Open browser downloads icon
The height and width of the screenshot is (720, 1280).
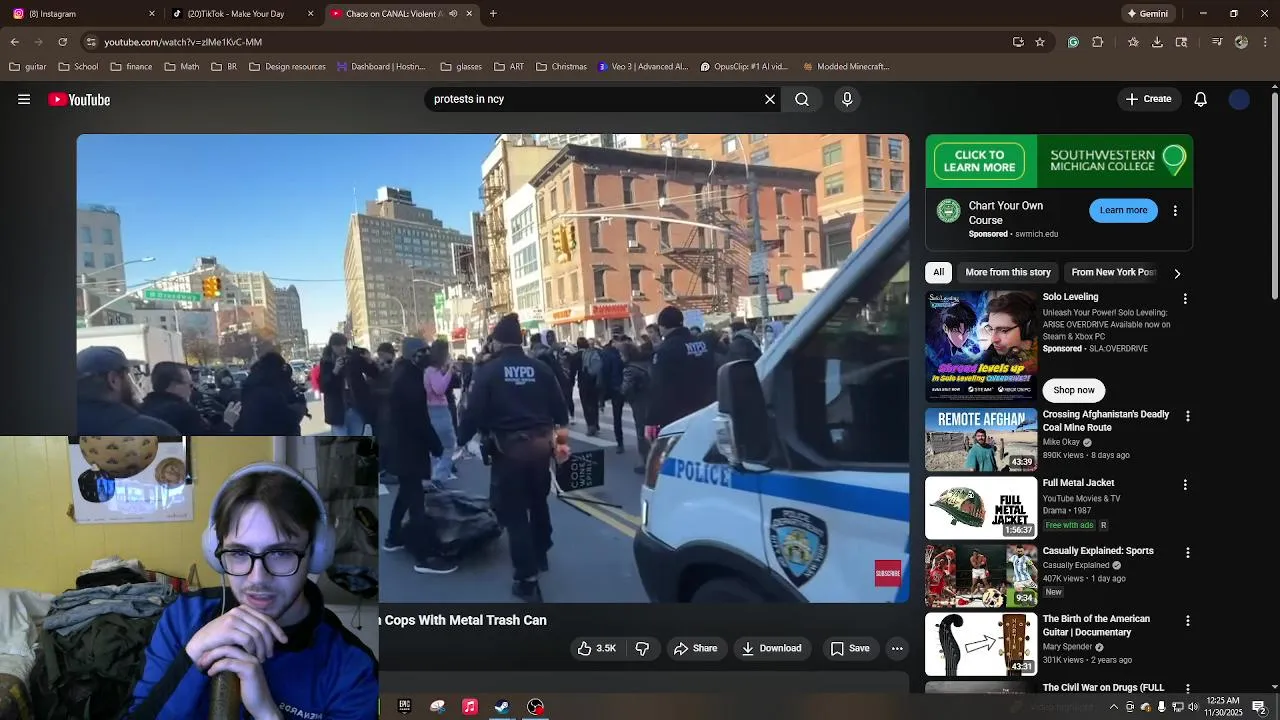(x=1157, y=42)
